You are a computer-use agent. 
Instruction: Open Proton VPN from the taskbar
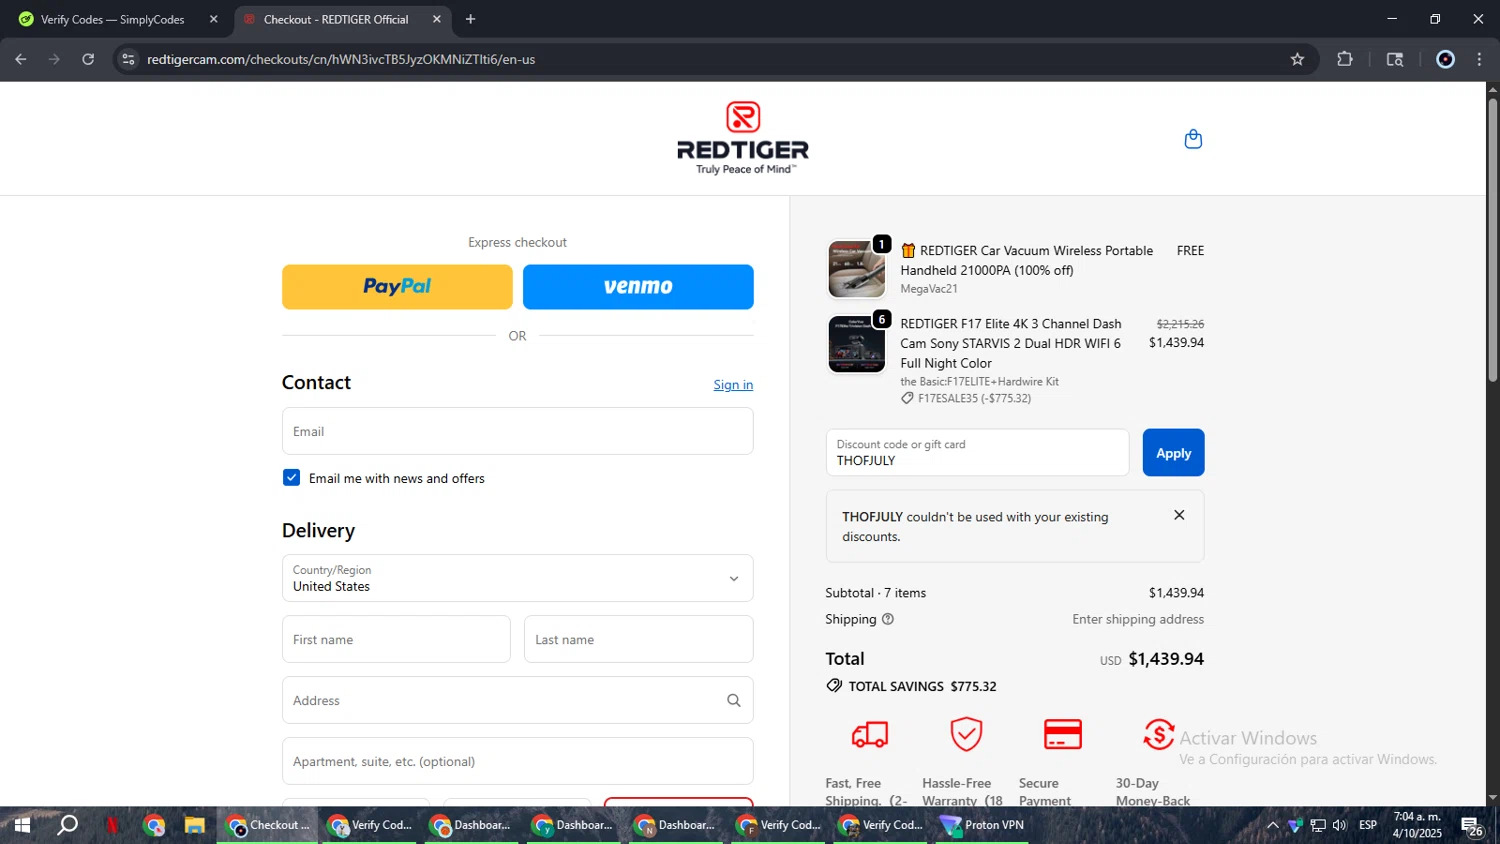click(982, 825)
